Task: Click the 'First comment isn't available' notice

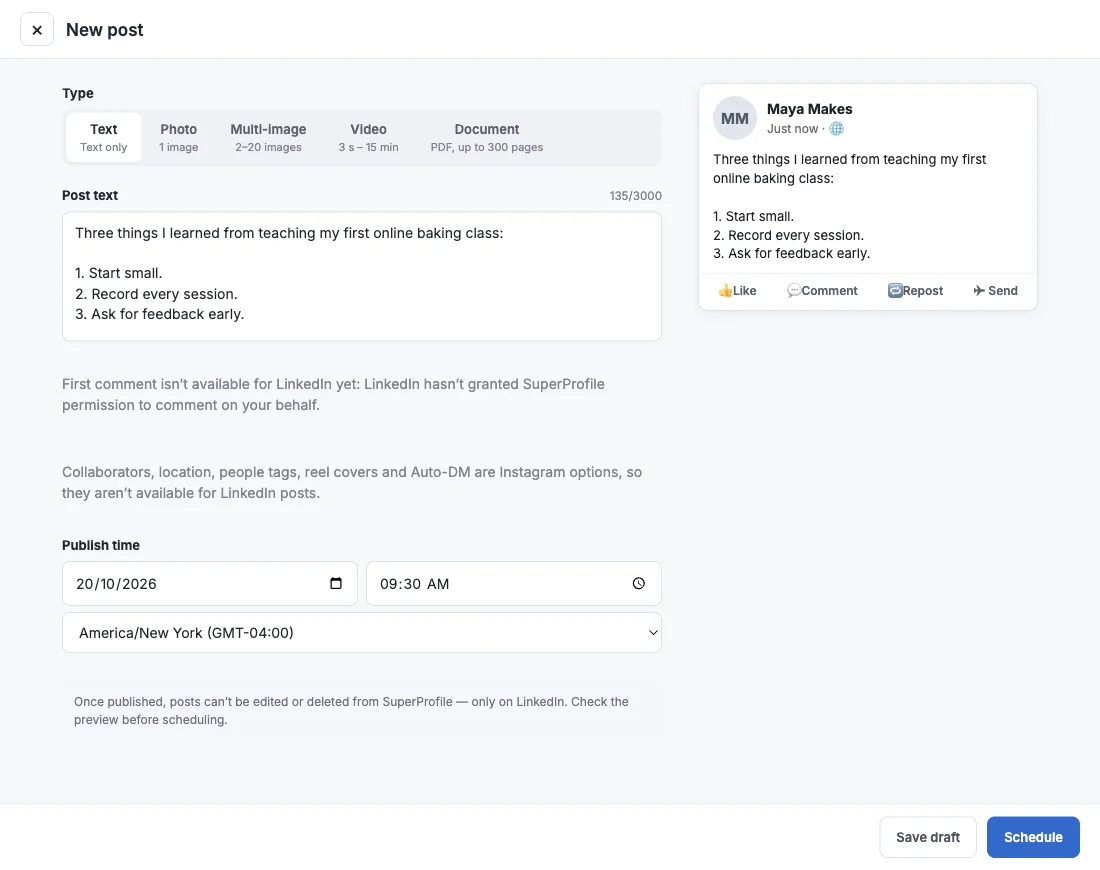Action: 333,394
